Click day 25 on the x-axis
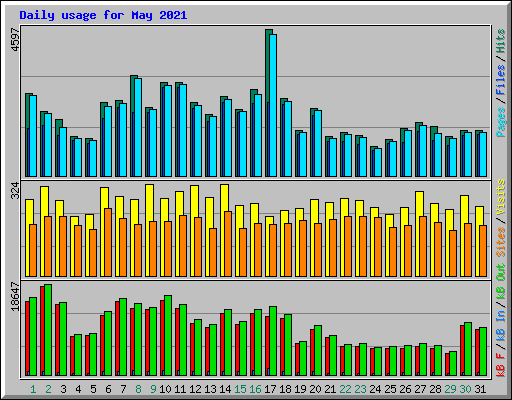The height and width of the screenshot is (400, 512). coord(390,389)
